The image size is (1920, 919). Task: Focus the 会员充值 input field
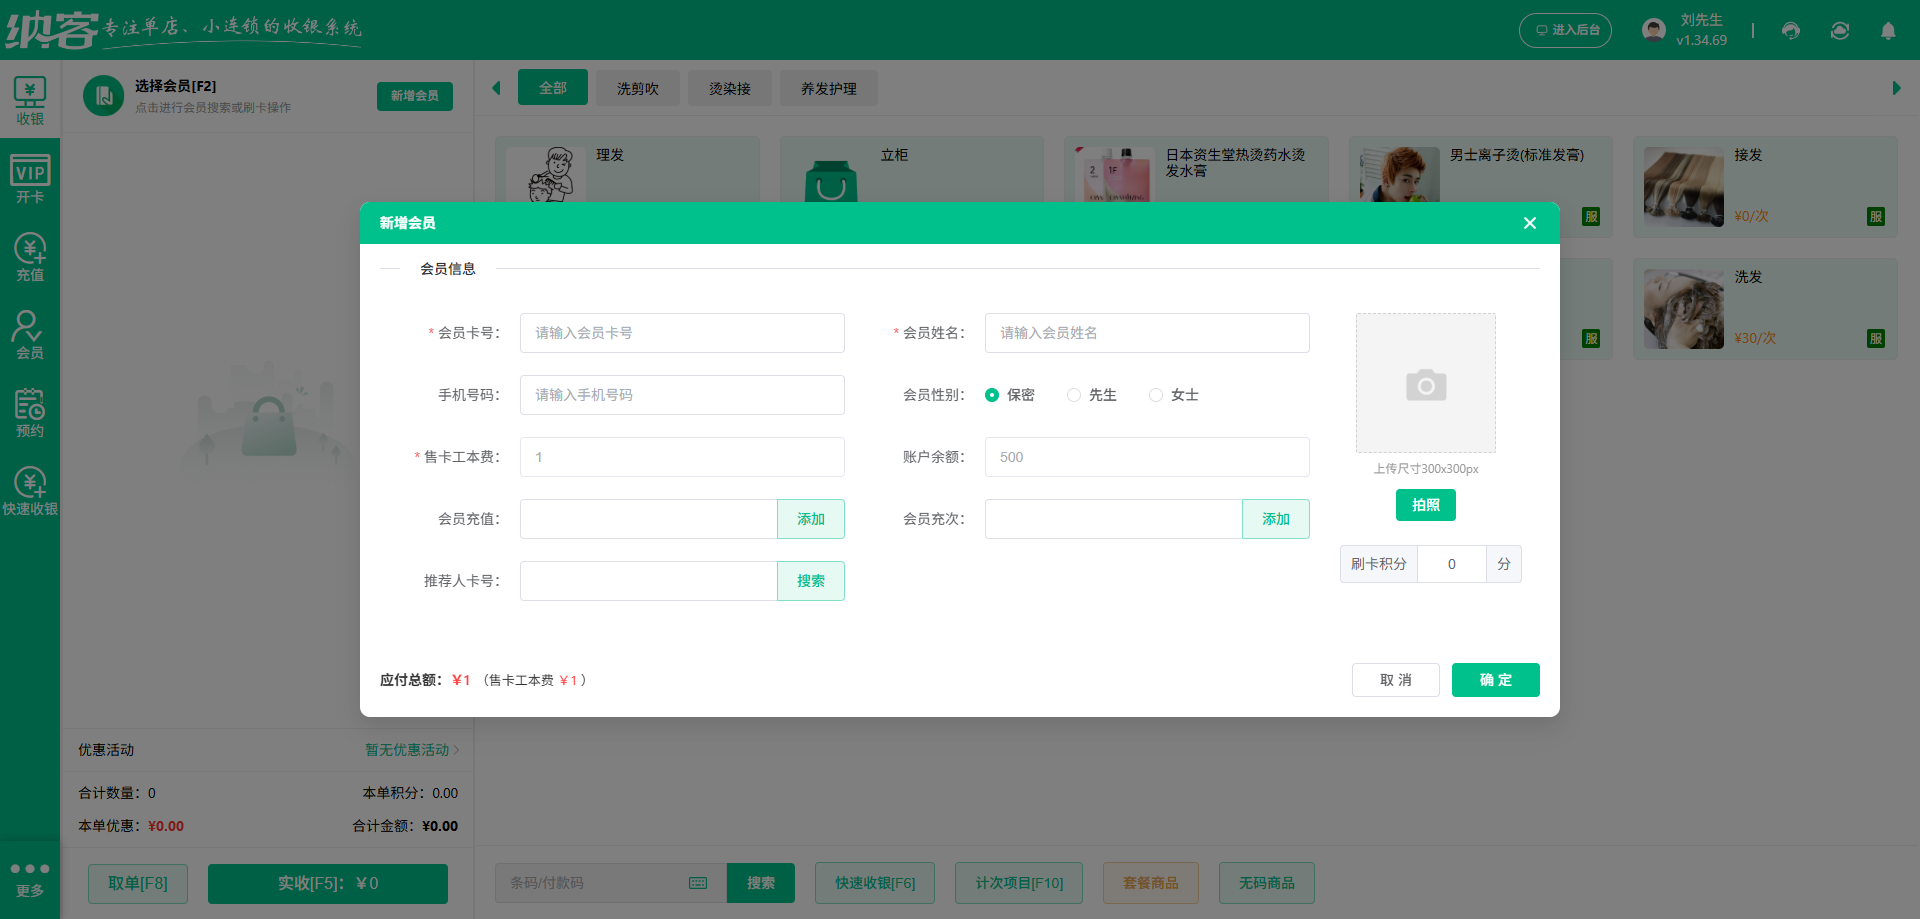coord(649,519)
